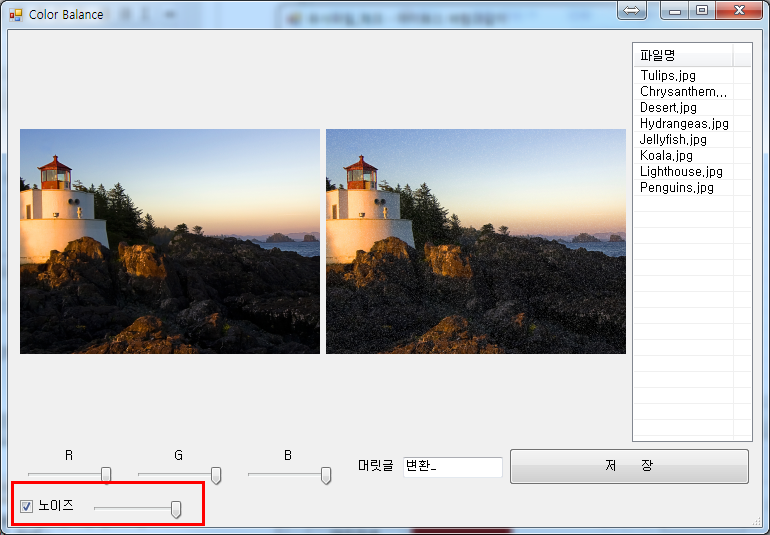
Task: Click the Color Balance app icon in title bar
Action: tap(16, 15)
